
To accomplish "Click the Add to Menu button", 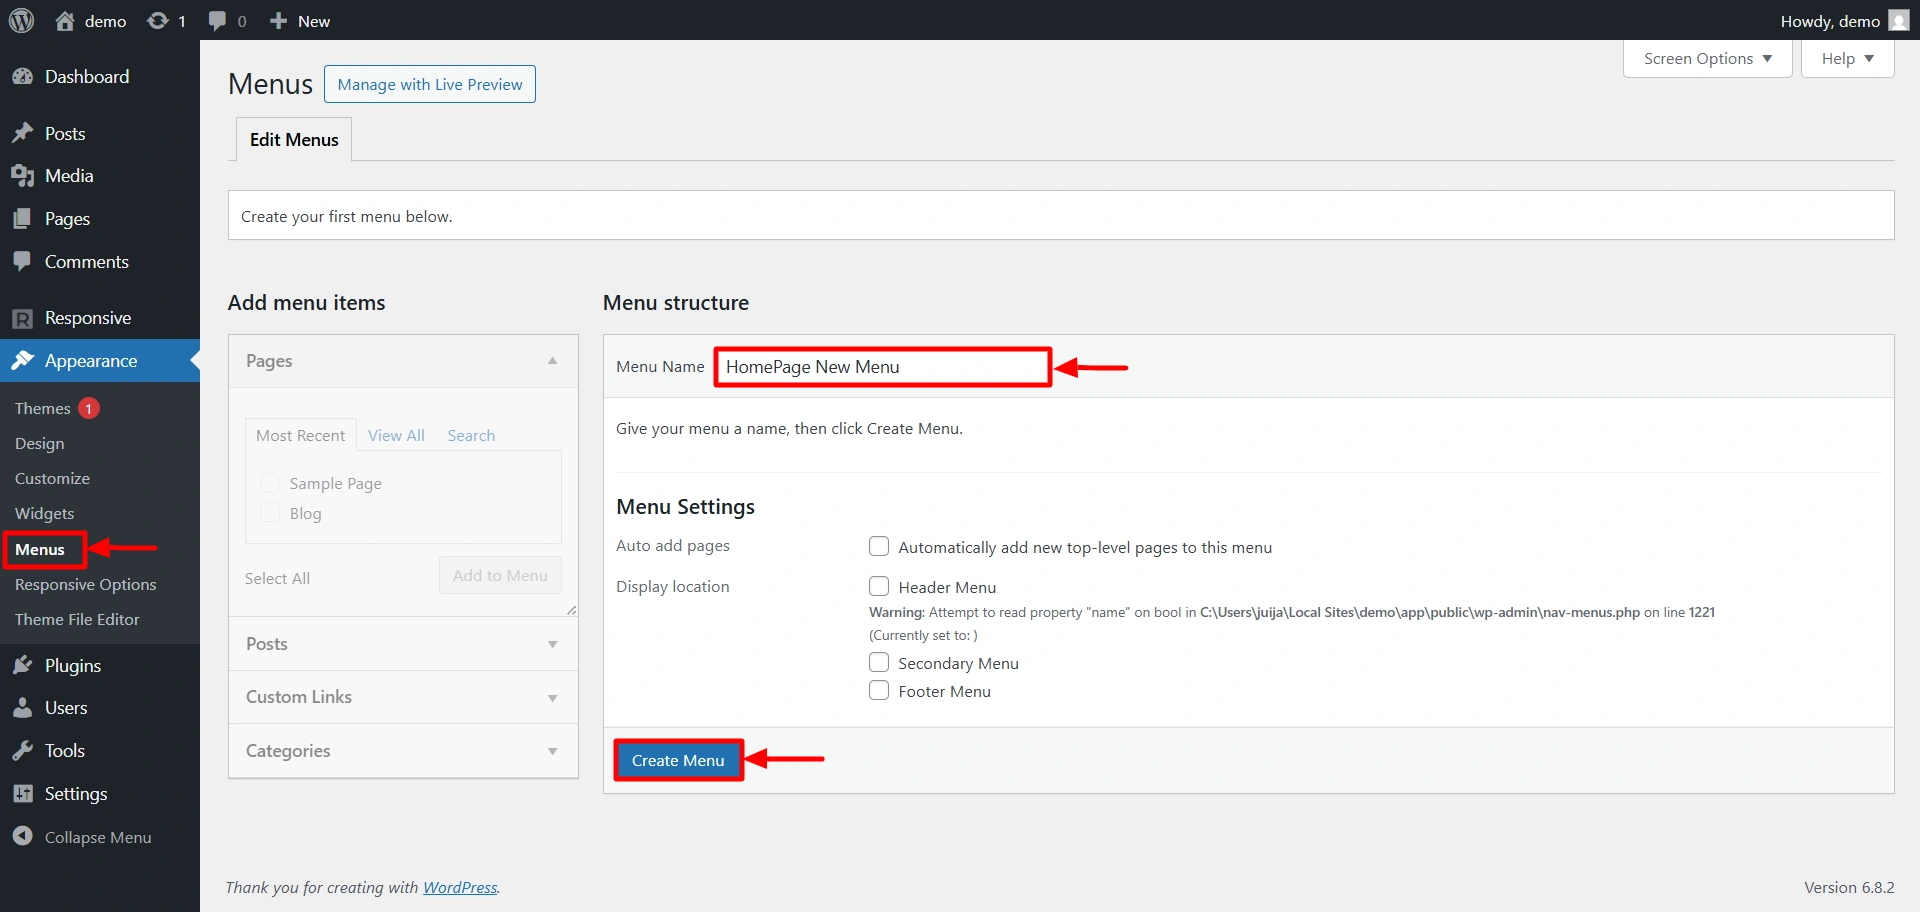I will click(500, 575).
